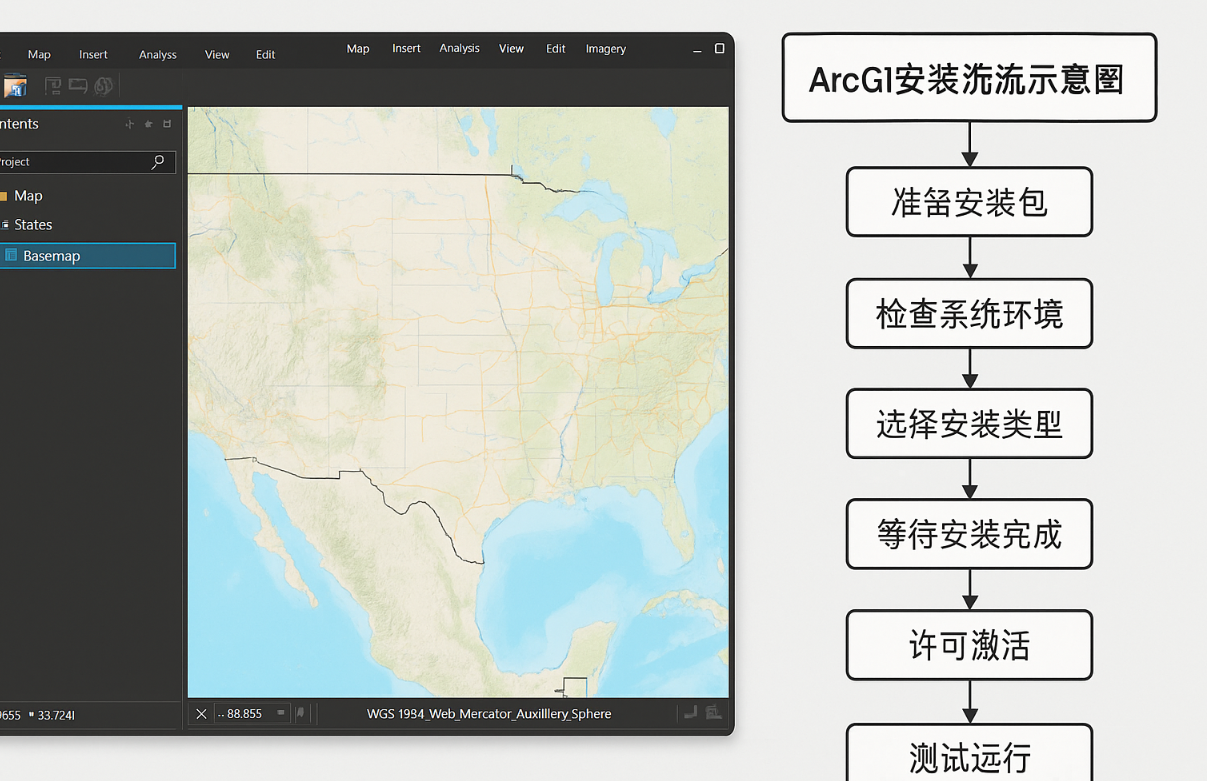Click the WGS 1984_Web_Mercator_Auxilllery_Sphere text
This screenshot has width=1207, height=781.
pyautogui.click(x=489, y=714)
